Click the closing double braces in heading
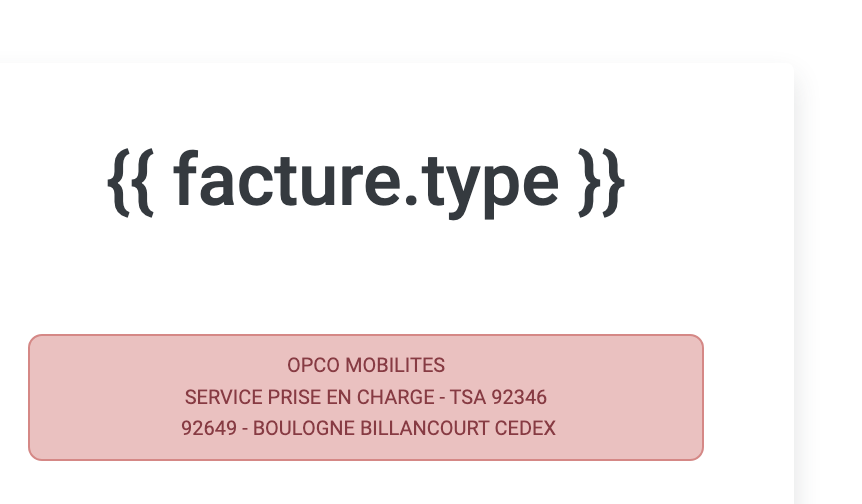 tap(601, 182)
